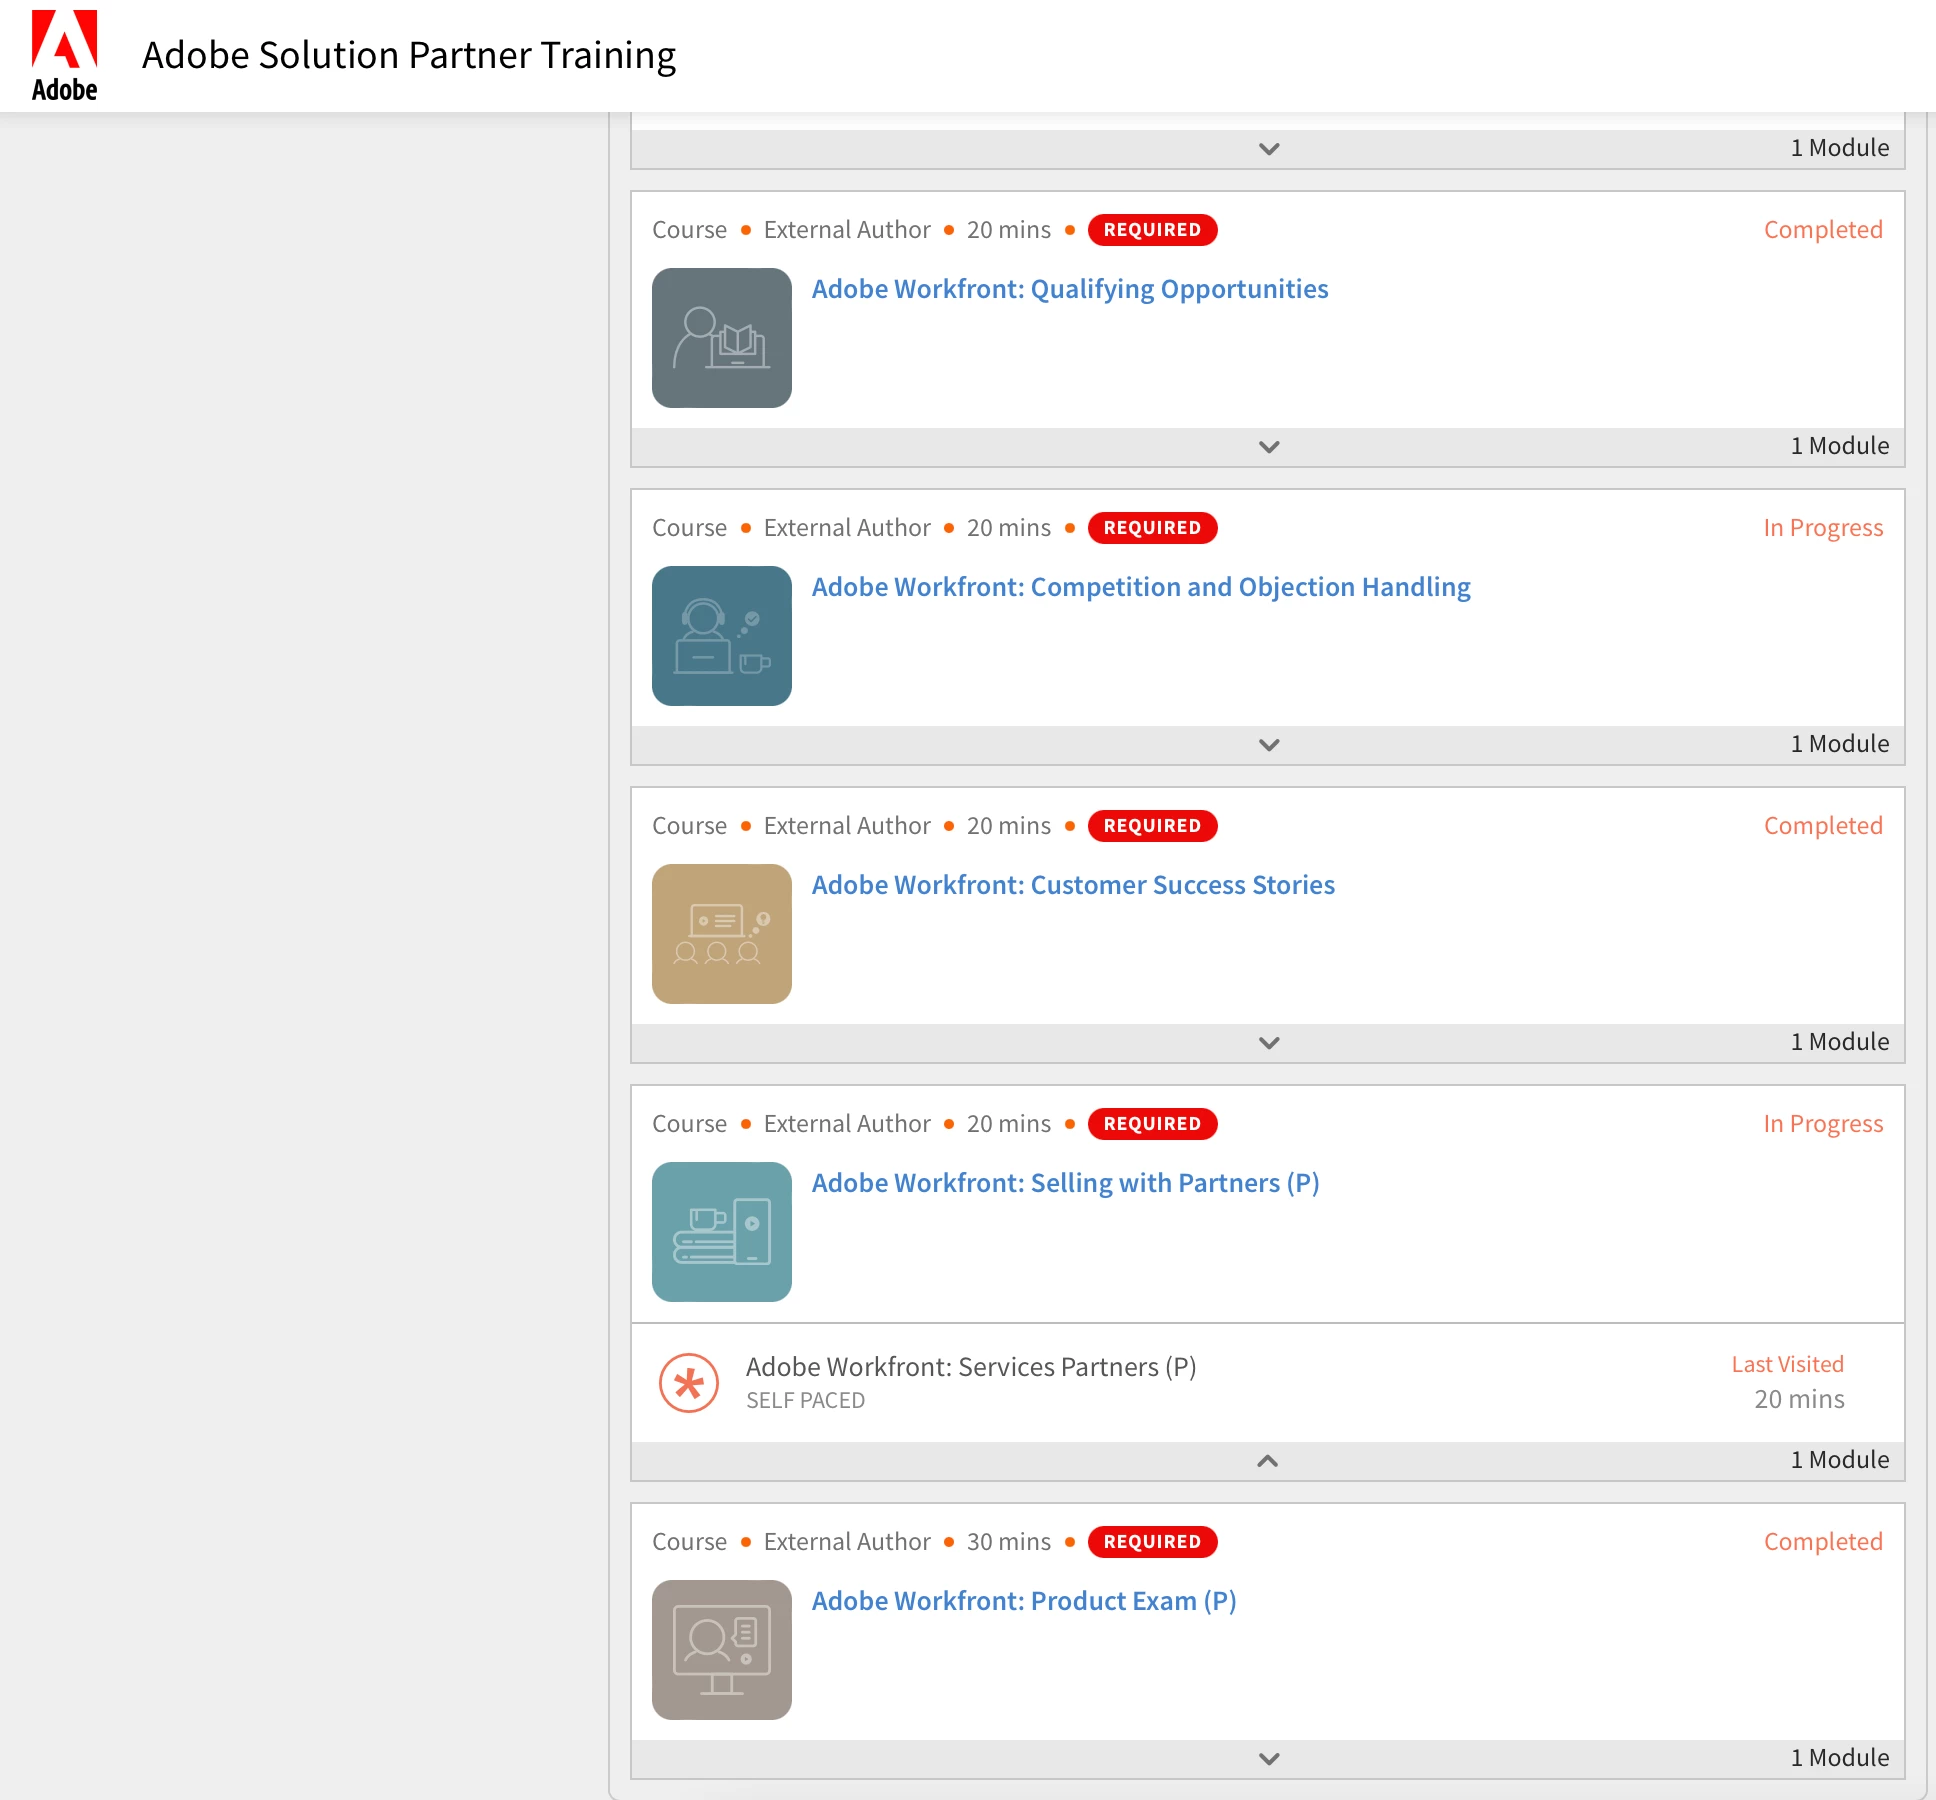Launch the Services Partners (P) self-paced module
The image size is (1936, 1800).
(970, 1367)
